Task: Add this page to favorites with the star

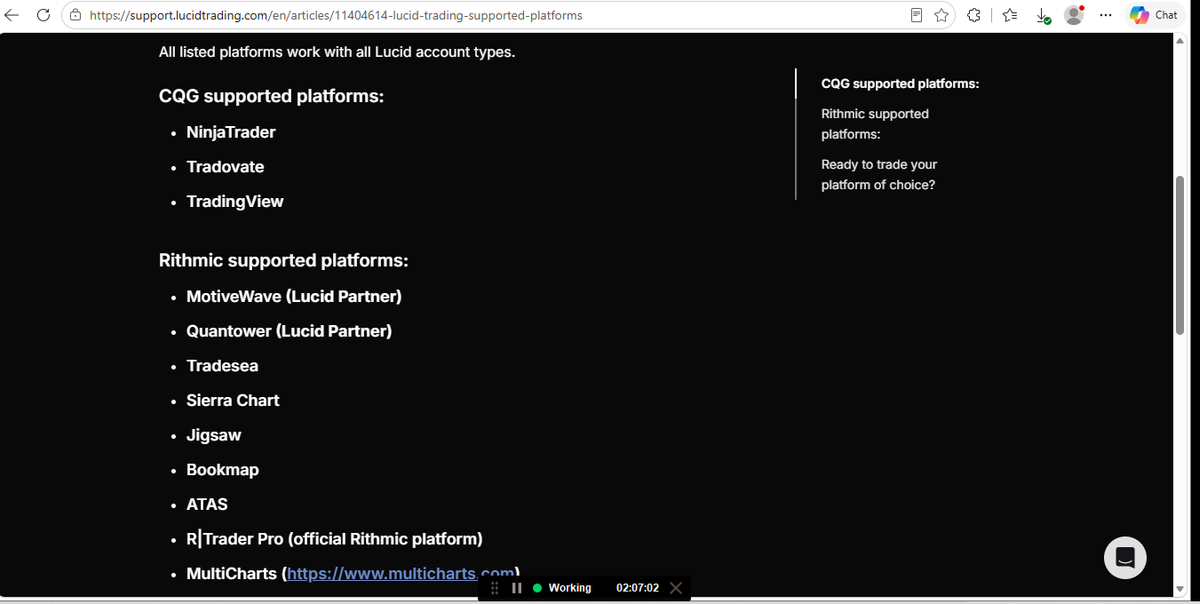Action: [x=941, y=15]
